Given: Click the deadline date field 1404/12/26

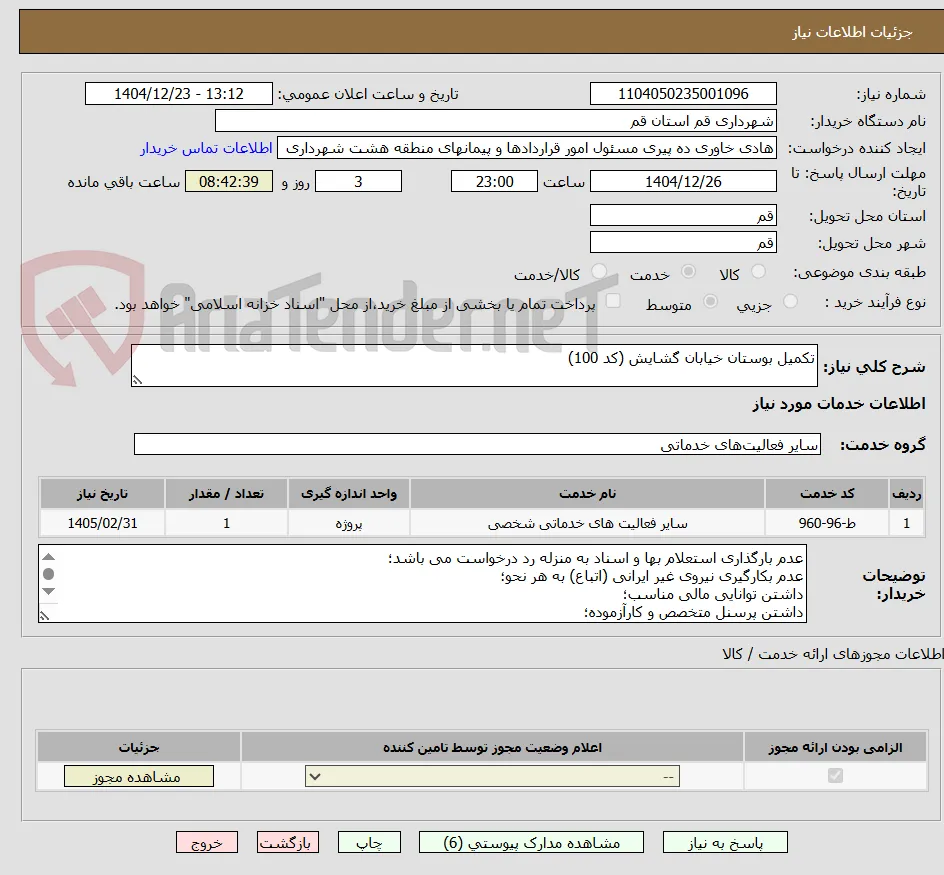Looking at the screenshot, I should pyautogui.click(x=683, y=181).
